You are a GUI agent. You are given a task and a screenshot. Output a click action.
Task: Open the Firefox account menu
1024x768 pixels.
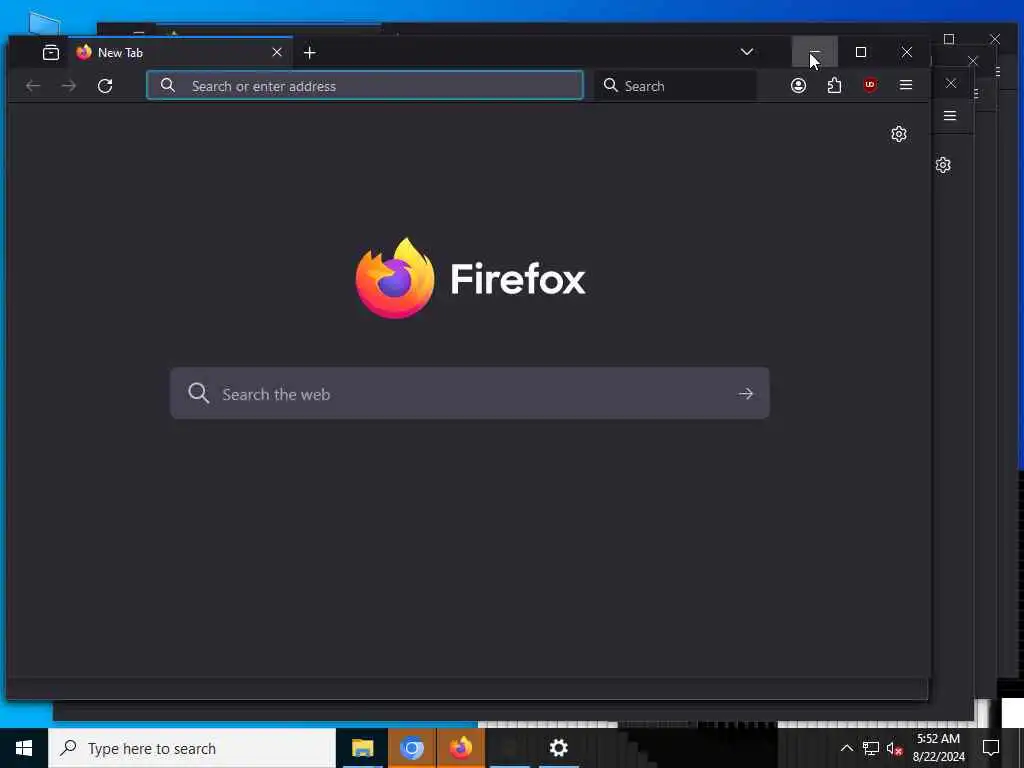(798, 86)
